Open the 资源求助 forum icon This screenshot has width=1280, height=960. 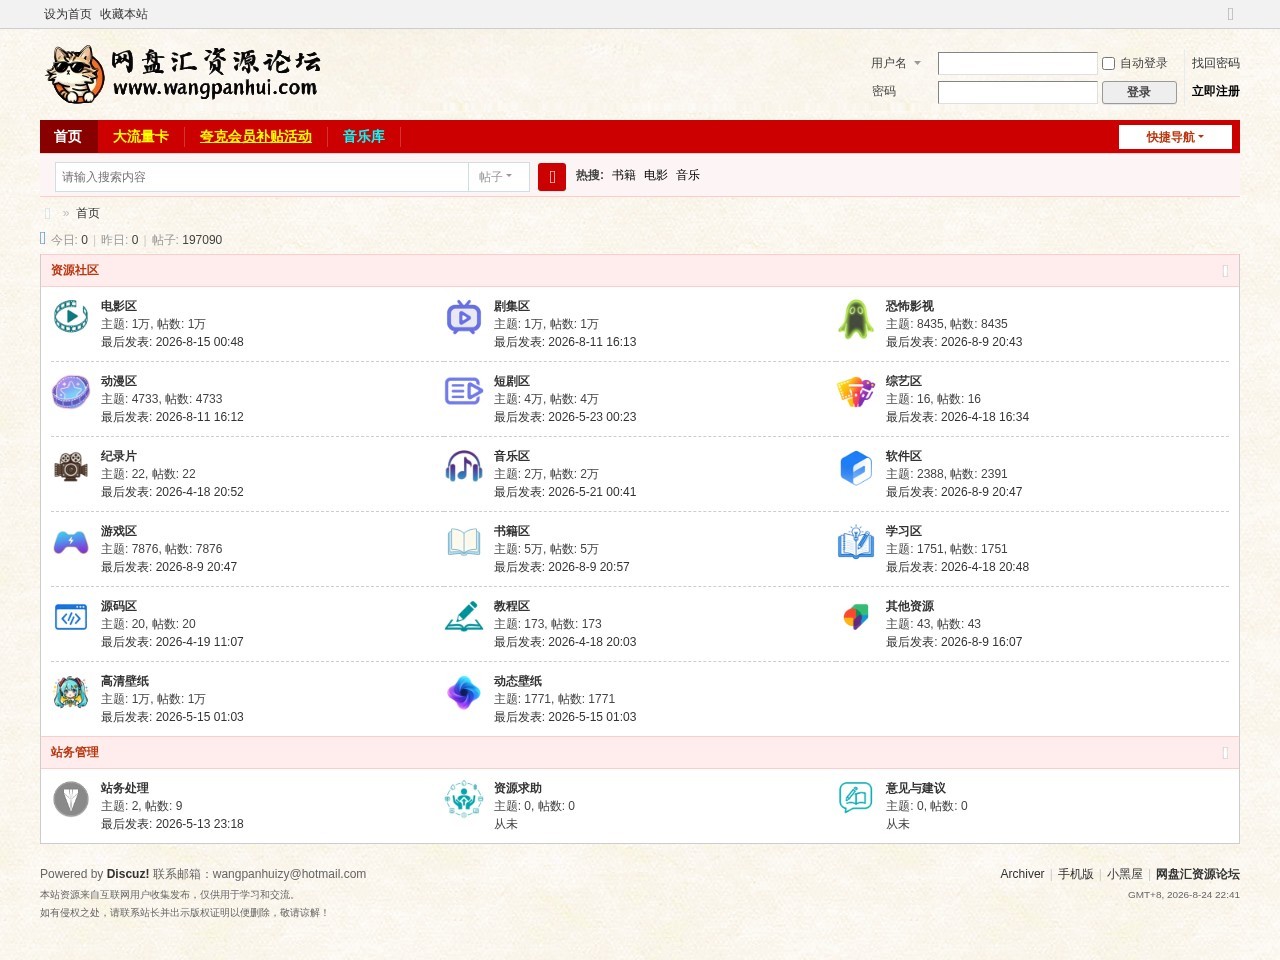click(x=464, y=799)
